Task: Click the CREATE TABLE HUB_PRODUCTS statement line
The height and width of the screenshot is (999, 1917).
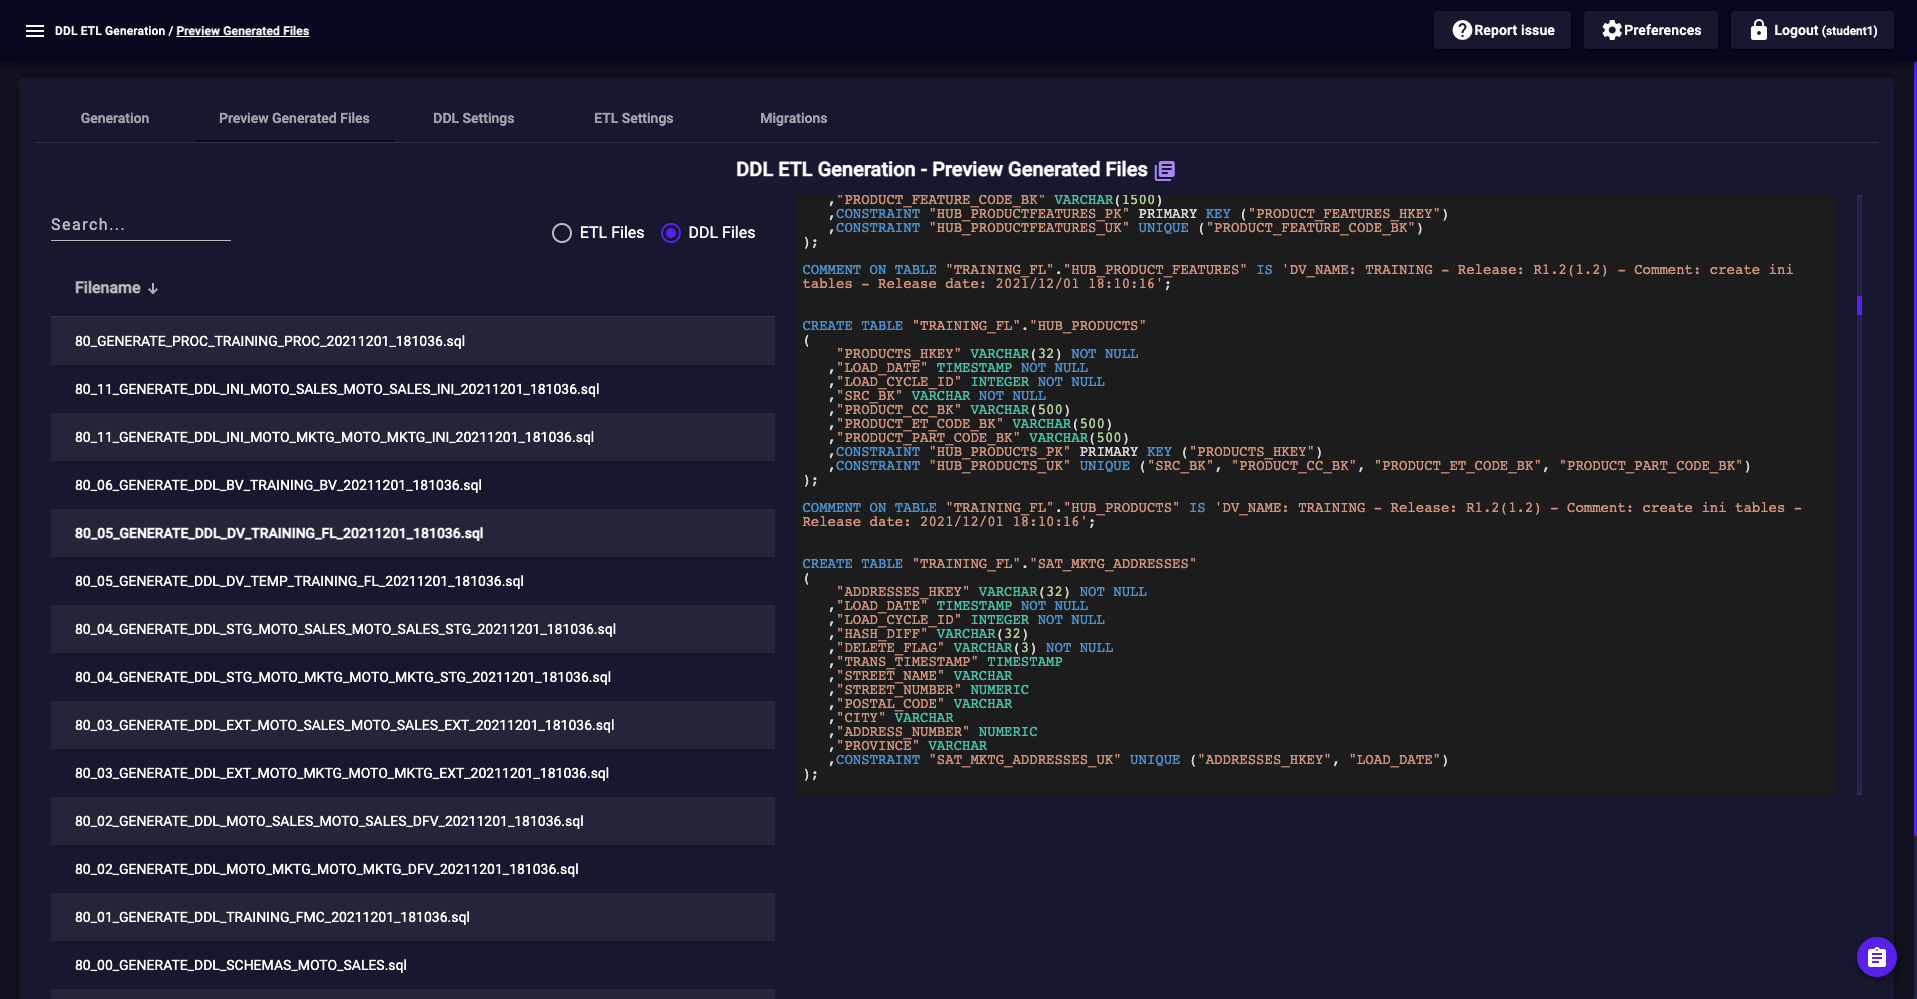Action: coord(974,326)
